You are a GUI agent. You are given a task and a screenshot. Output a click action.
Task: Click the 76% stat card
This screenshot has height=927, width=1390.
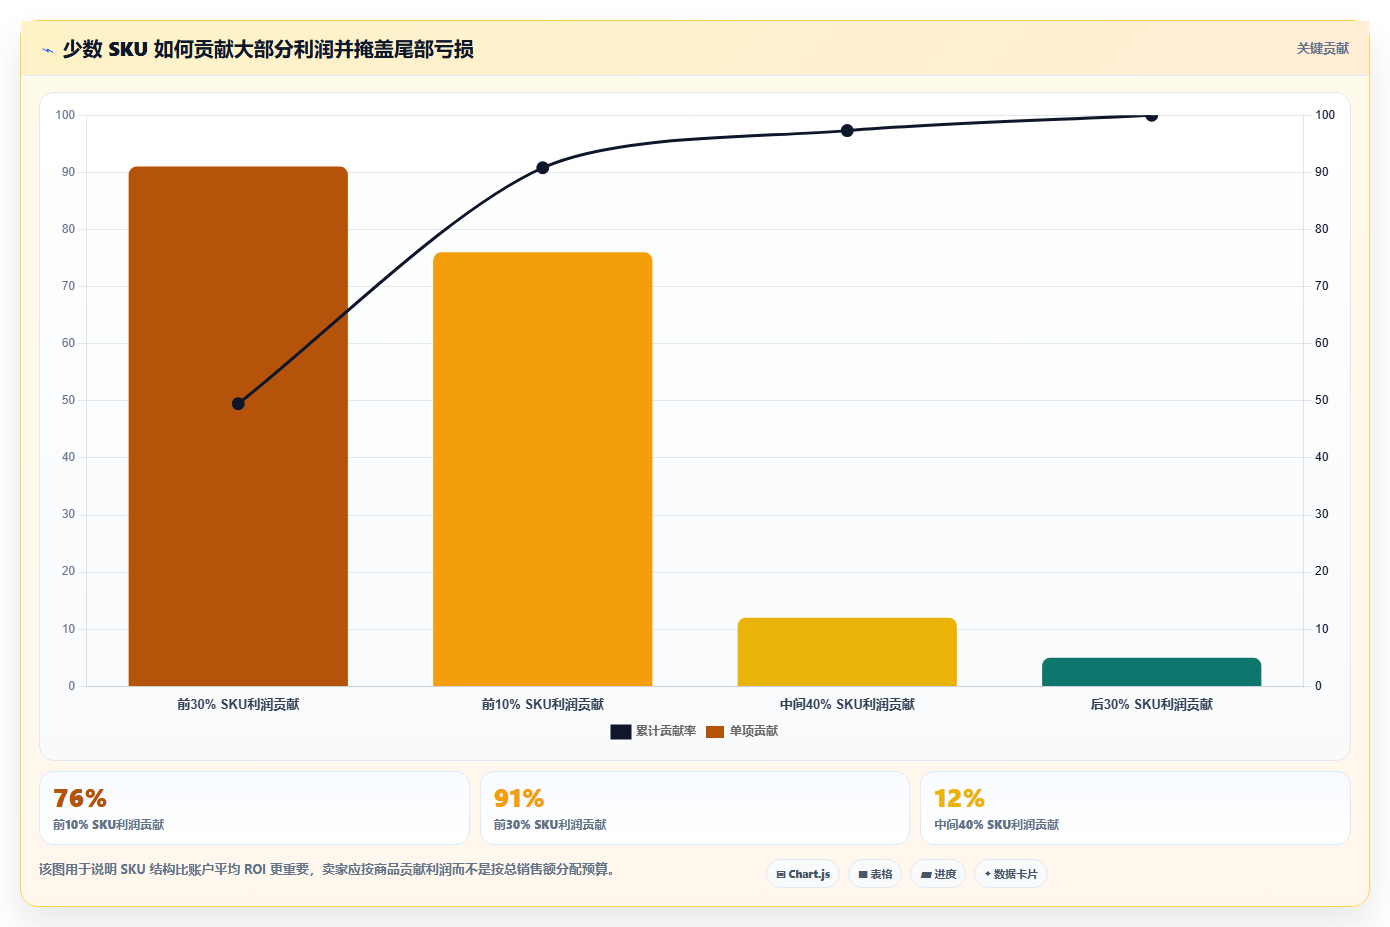pos(254,808)
